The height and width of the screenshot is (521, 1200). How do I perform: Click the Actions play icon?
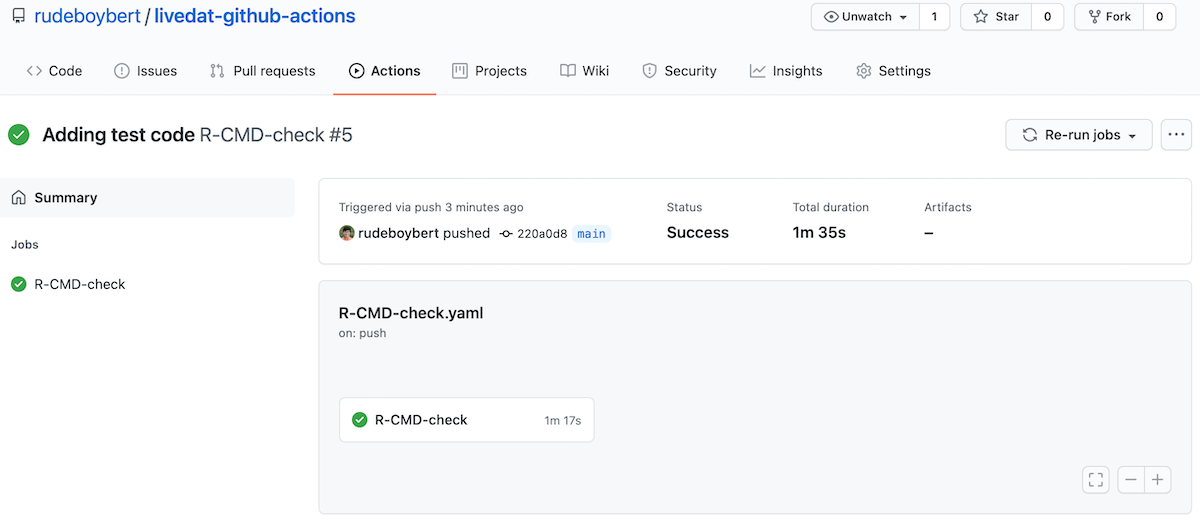[356, 71]
